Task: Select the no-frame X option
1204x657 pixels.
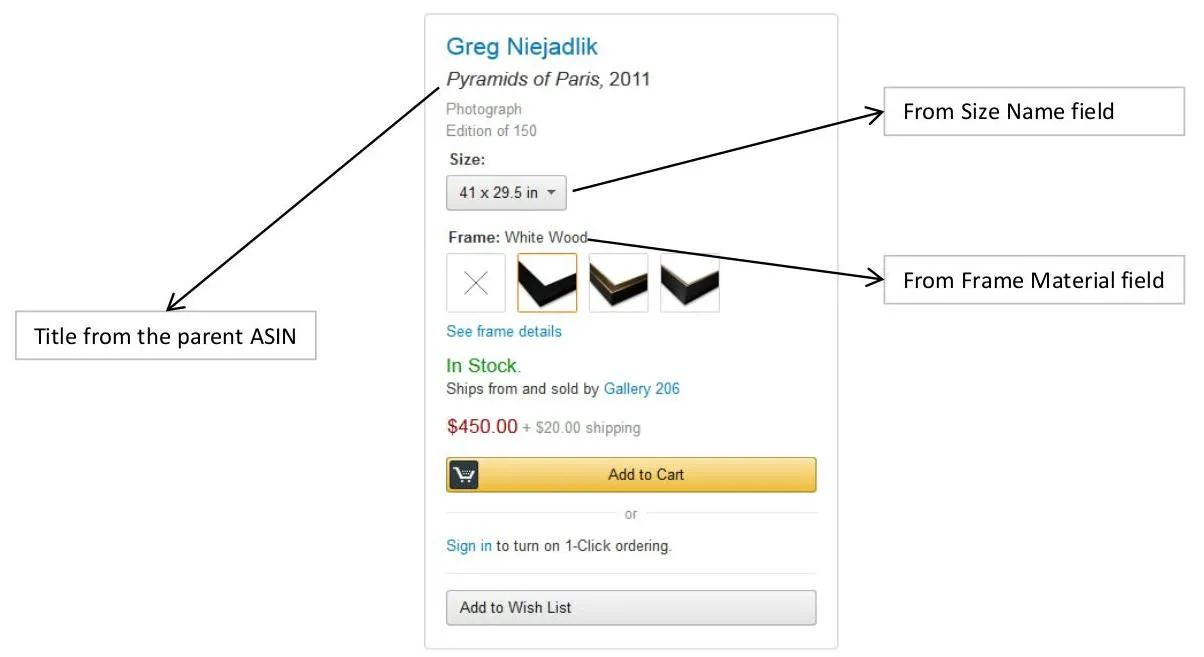Action: point(476,283)
